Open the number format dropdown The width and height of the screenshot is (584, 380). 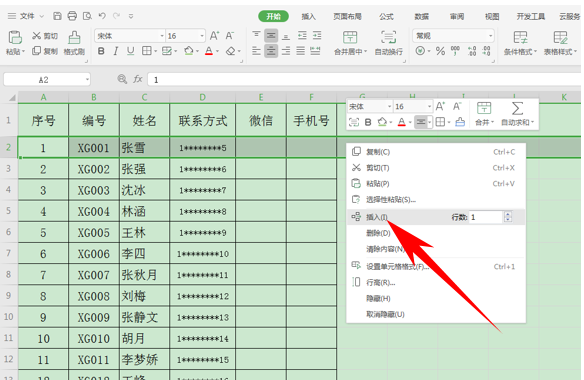[x=491, y=36]
